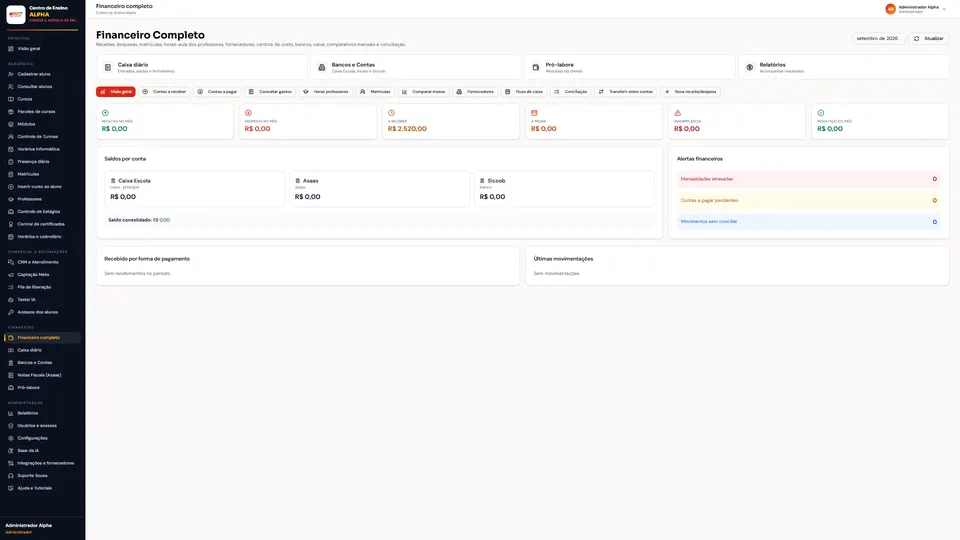
Task: Click the Suporte Souza headset icon
Action: [10, 476]
